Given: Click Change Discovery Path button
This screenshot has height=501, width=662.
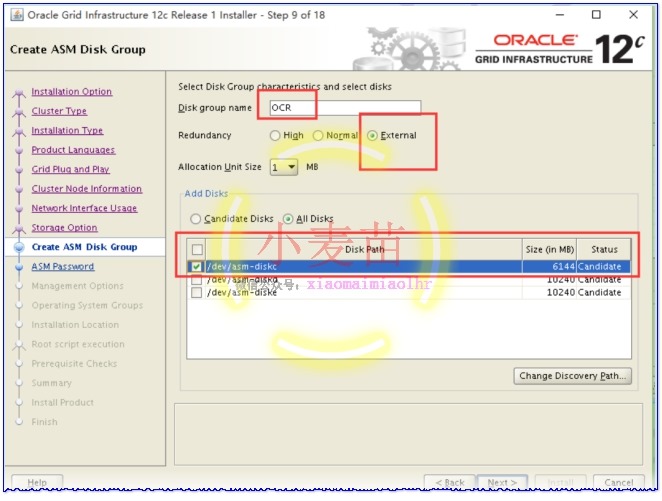Looking at the screenshot, I should (x=572, y=376).
